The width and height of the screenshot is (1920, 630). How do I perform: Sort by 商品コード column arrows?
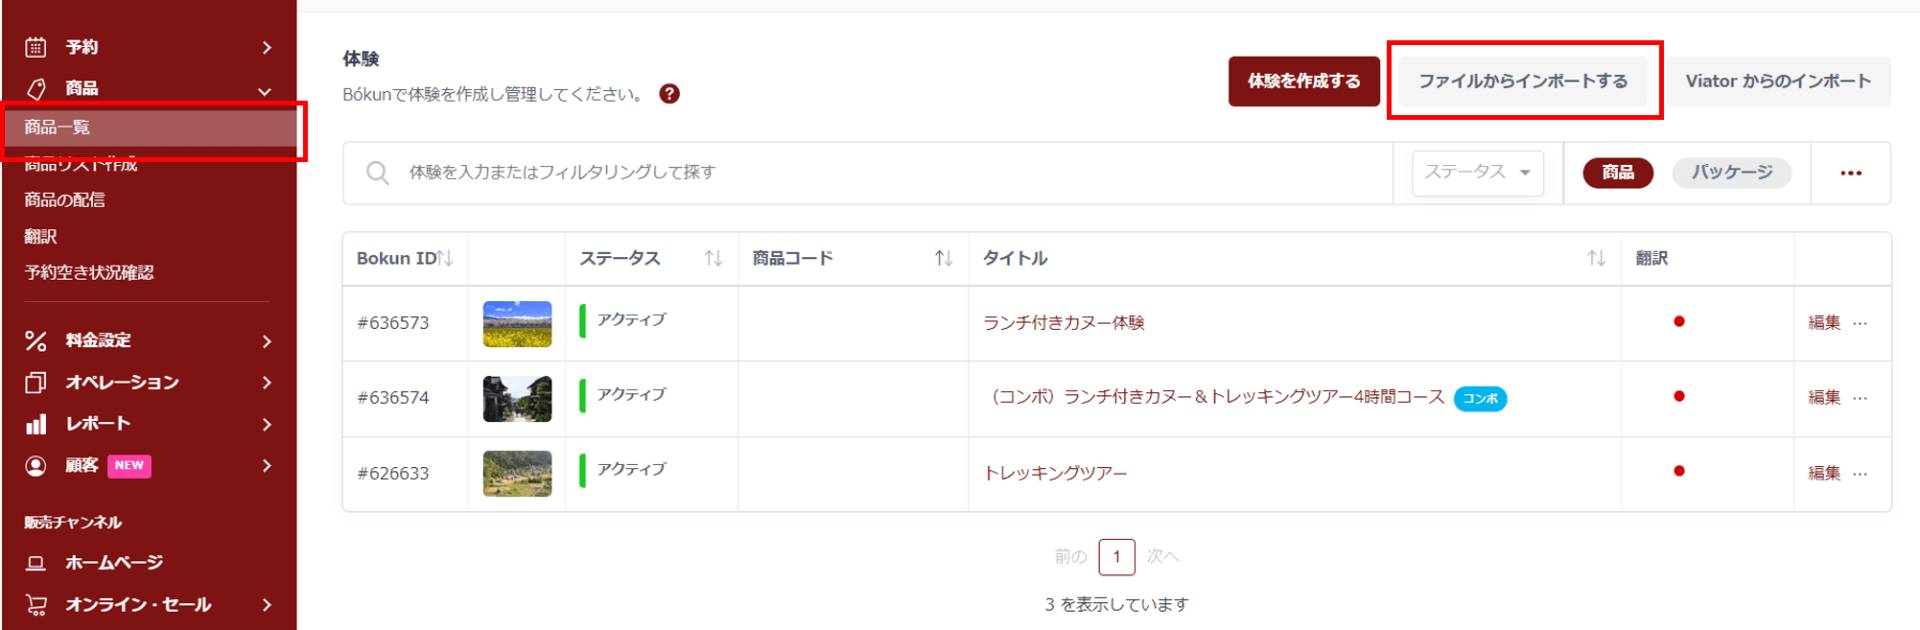click(943, 259)
